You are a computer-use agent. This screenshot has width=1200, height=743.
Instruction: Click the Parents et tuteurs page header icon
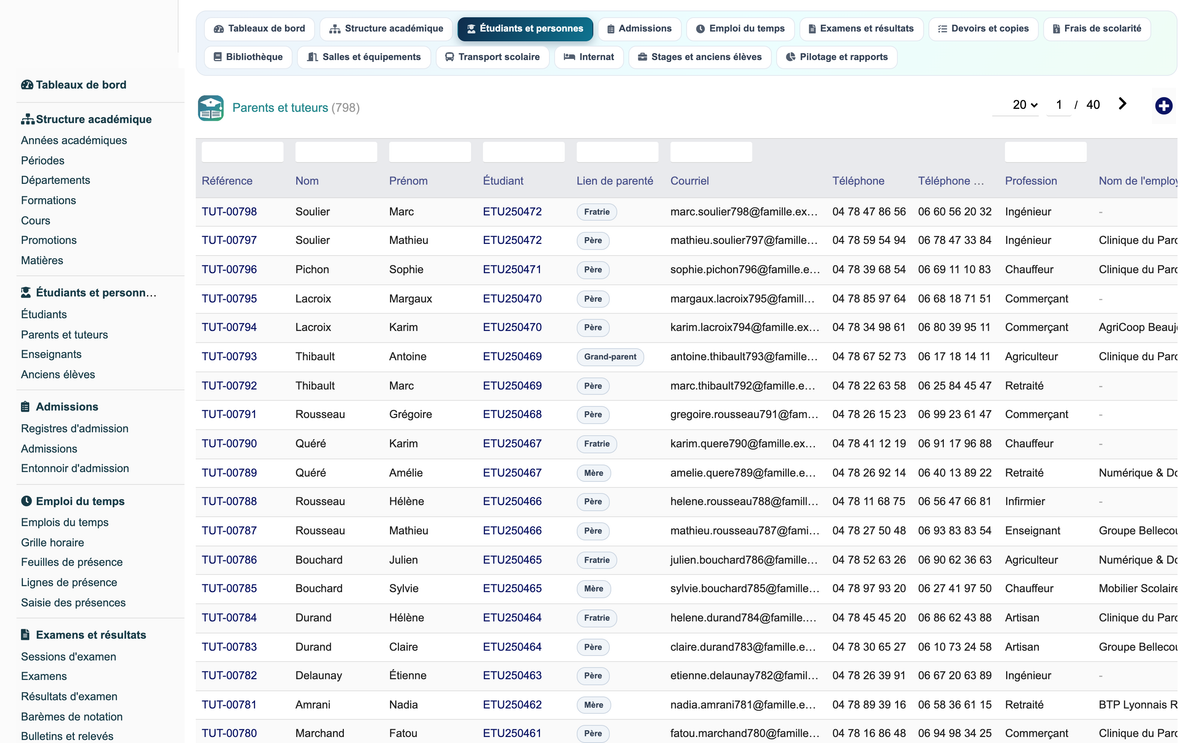211,108
